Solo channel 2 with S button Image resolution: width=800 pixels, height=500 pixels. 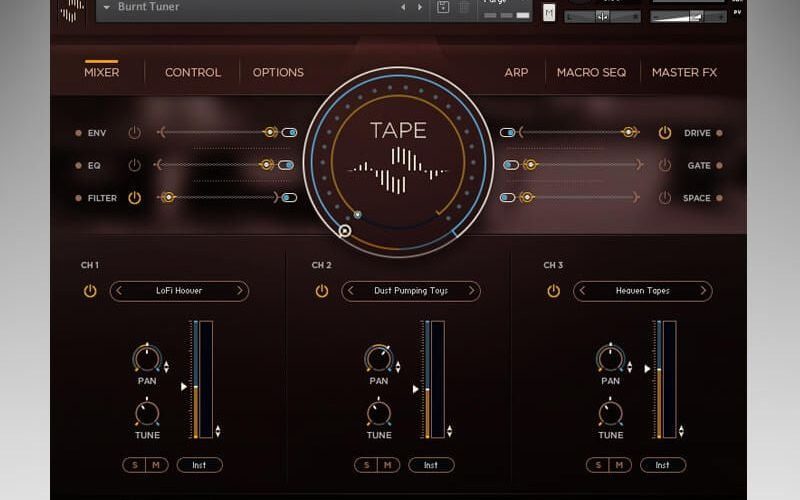366,465
